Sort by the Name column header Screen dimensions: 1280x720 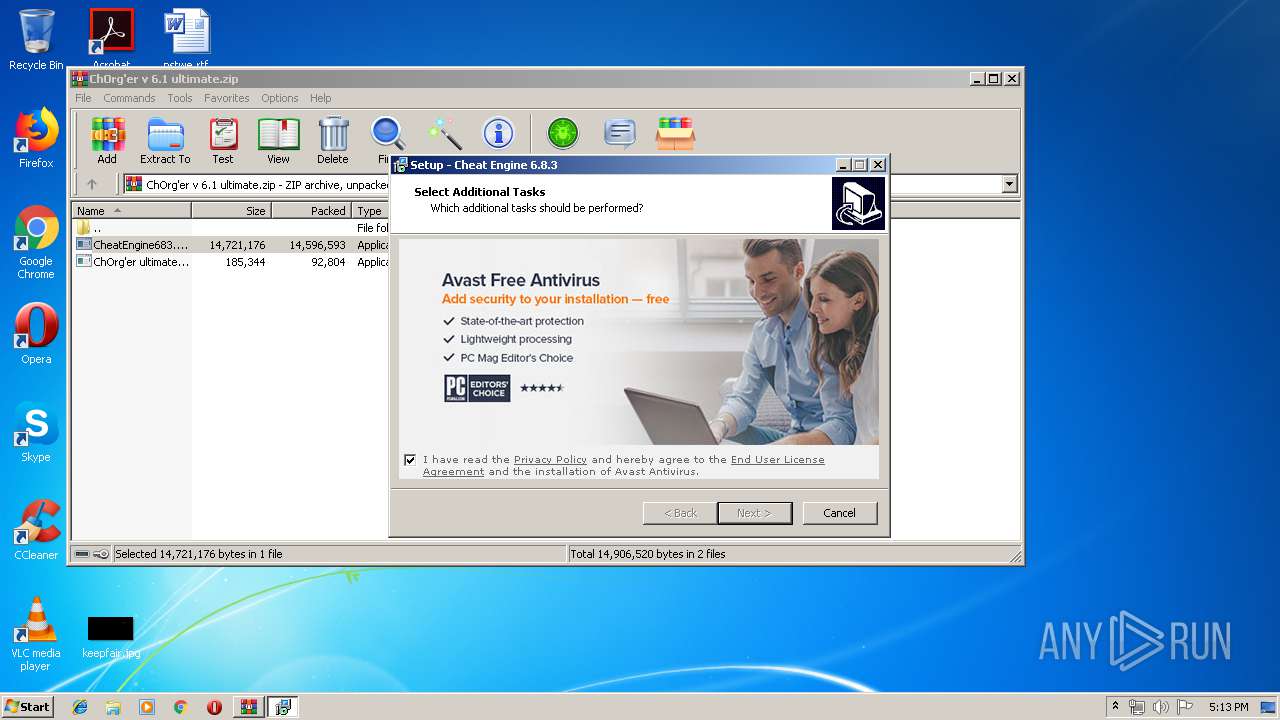click(x=131, y=211)
